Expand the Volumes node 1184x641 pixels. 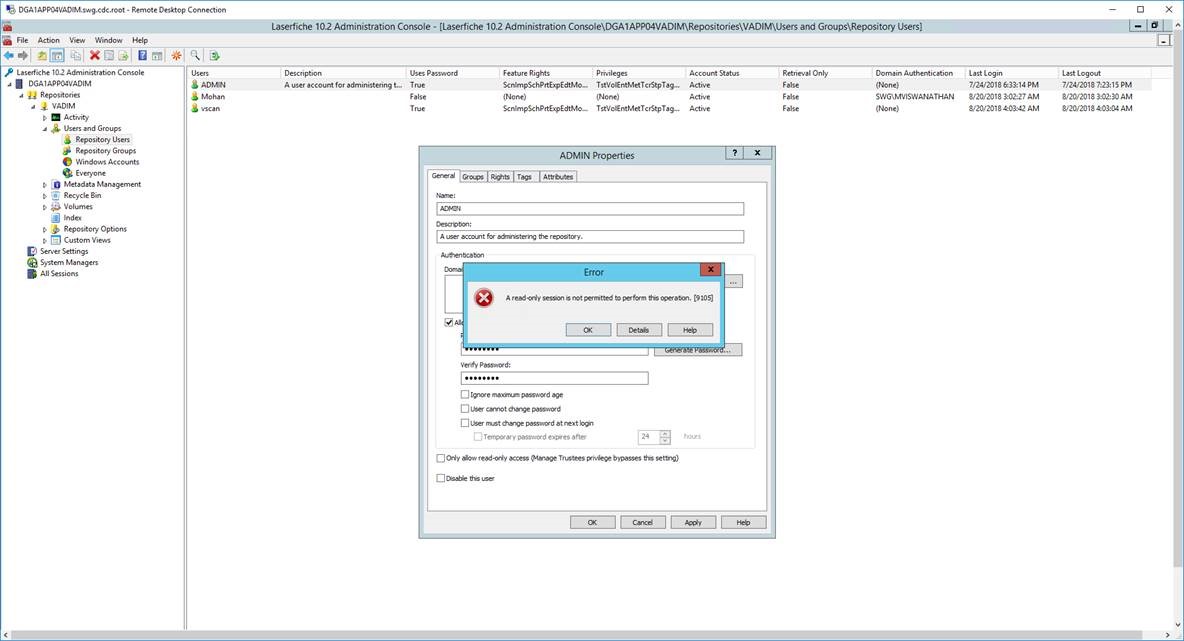(x=45, y=207)
